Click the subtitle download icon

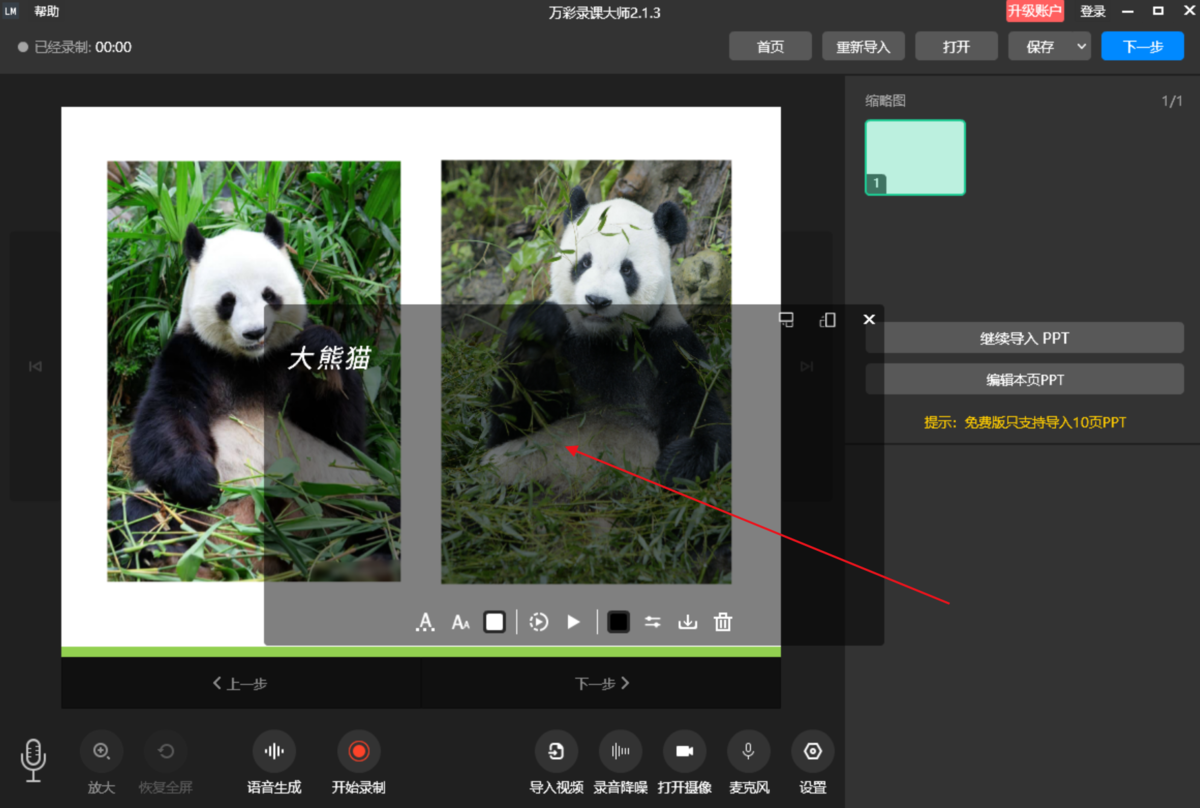click(x=687, y=622)
